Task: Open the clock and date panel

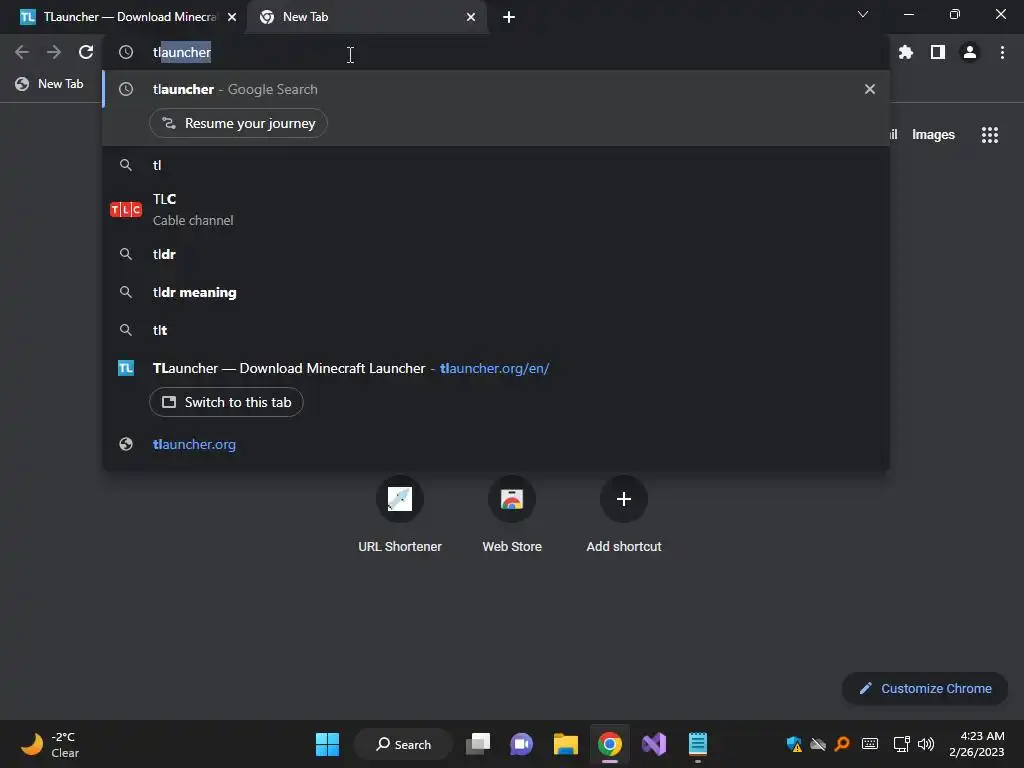Action: [x=977, y=744]
